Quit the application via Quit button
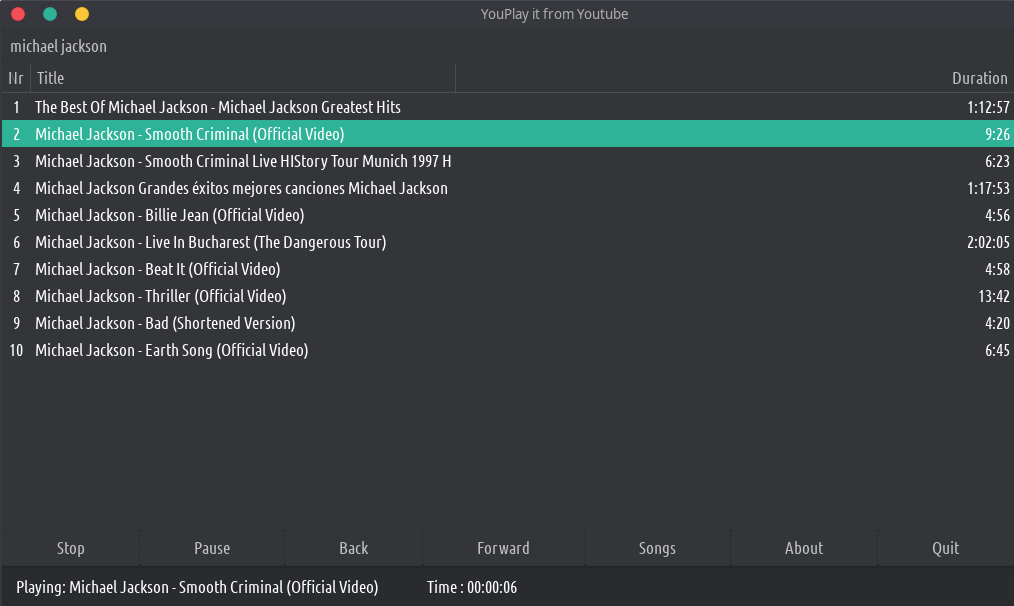This screenshot has height=606, width=1014. coord(945,548)
